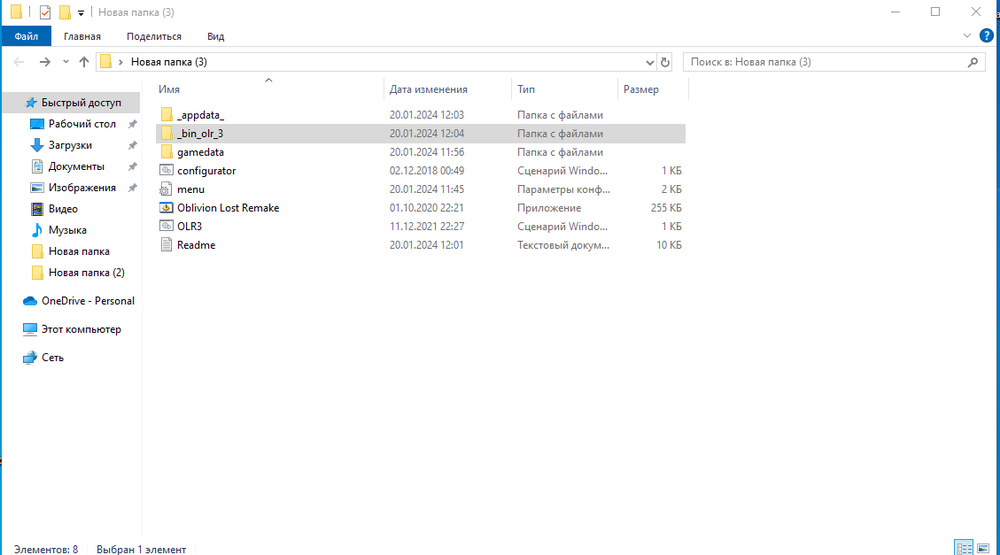Open recent locations dropdown arrow
Viewport: 1000px width, 555px height.
pyautogui.click(x=66, y=62)
